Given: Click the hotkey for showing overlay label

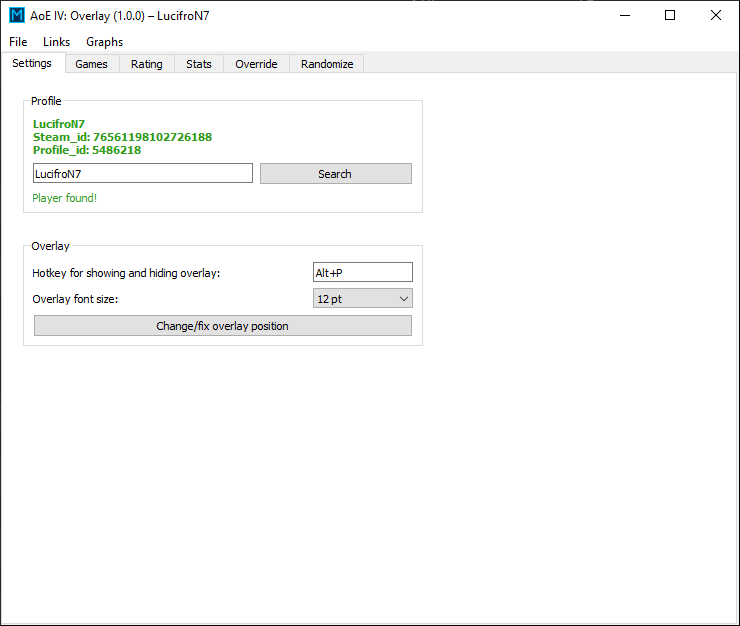Looking at the screenshot, I should [x=126, y=273].
